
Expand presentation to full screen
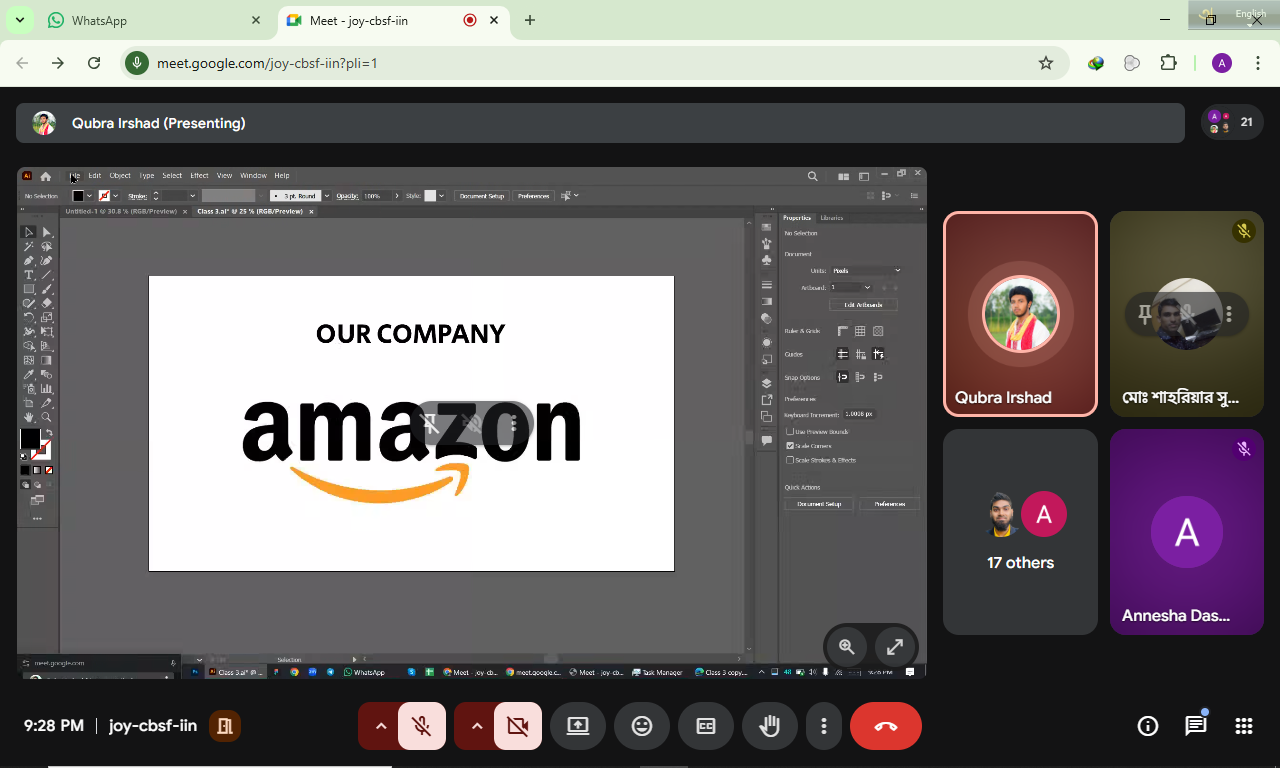pyautogui.click(x=895, y=646)
